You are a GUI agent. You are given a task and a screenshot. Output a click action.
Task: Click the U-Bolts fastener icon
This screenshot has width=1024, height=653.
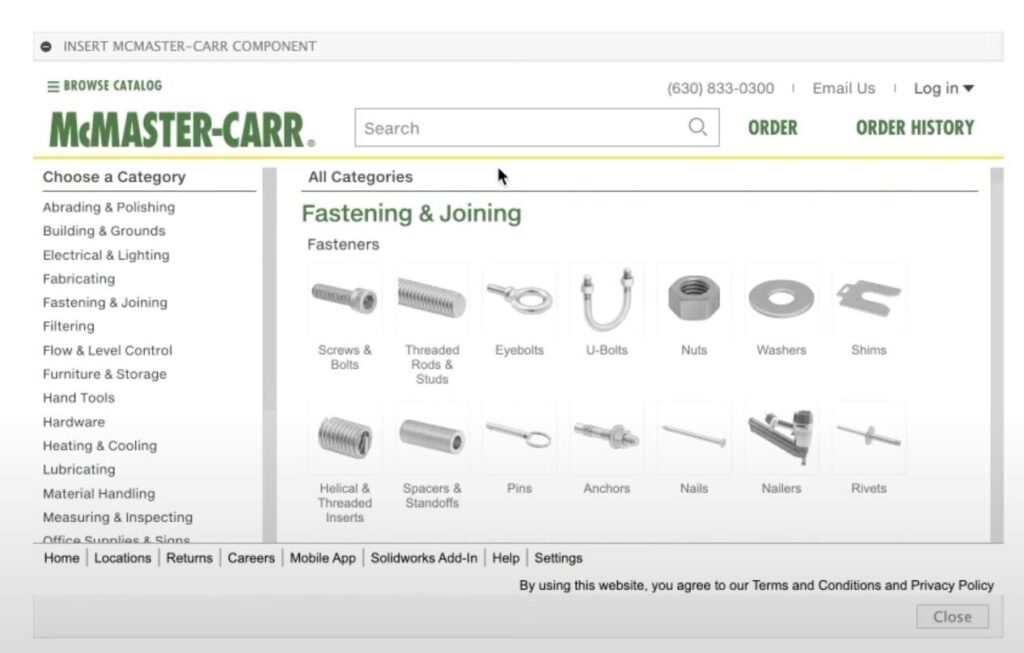coord(606,297)
